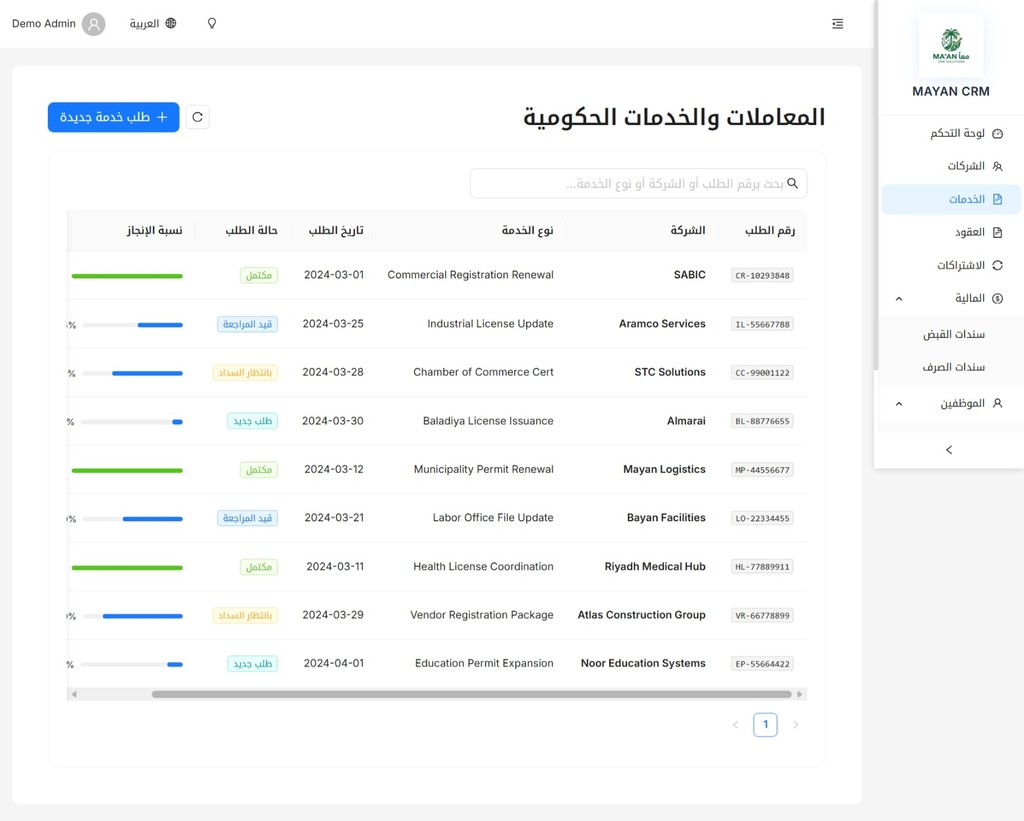1024x821 pixels.
Task: Click the refresh icon beside the new service button
Action: 197,117
